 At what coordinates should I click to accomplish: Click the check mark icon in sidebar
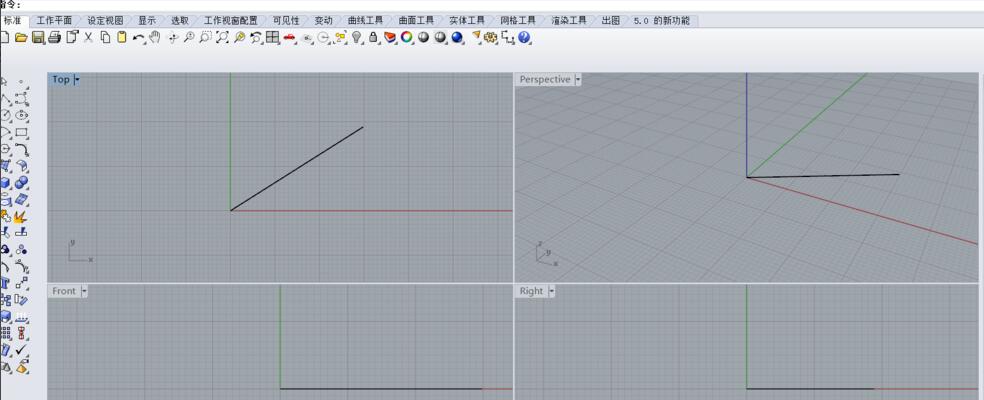[x=22, y=349]
